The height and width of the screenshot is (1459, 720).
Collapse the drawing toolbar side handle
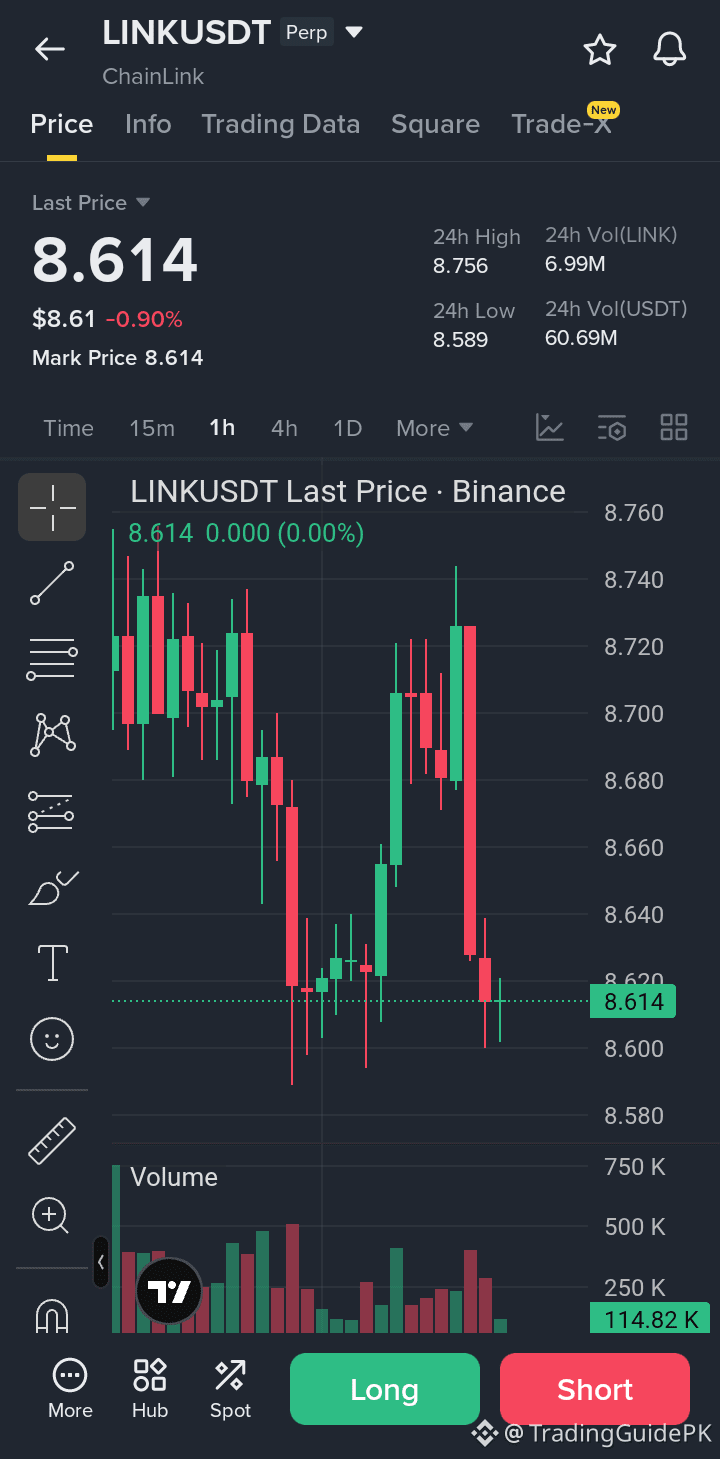tap(101, 1262)
